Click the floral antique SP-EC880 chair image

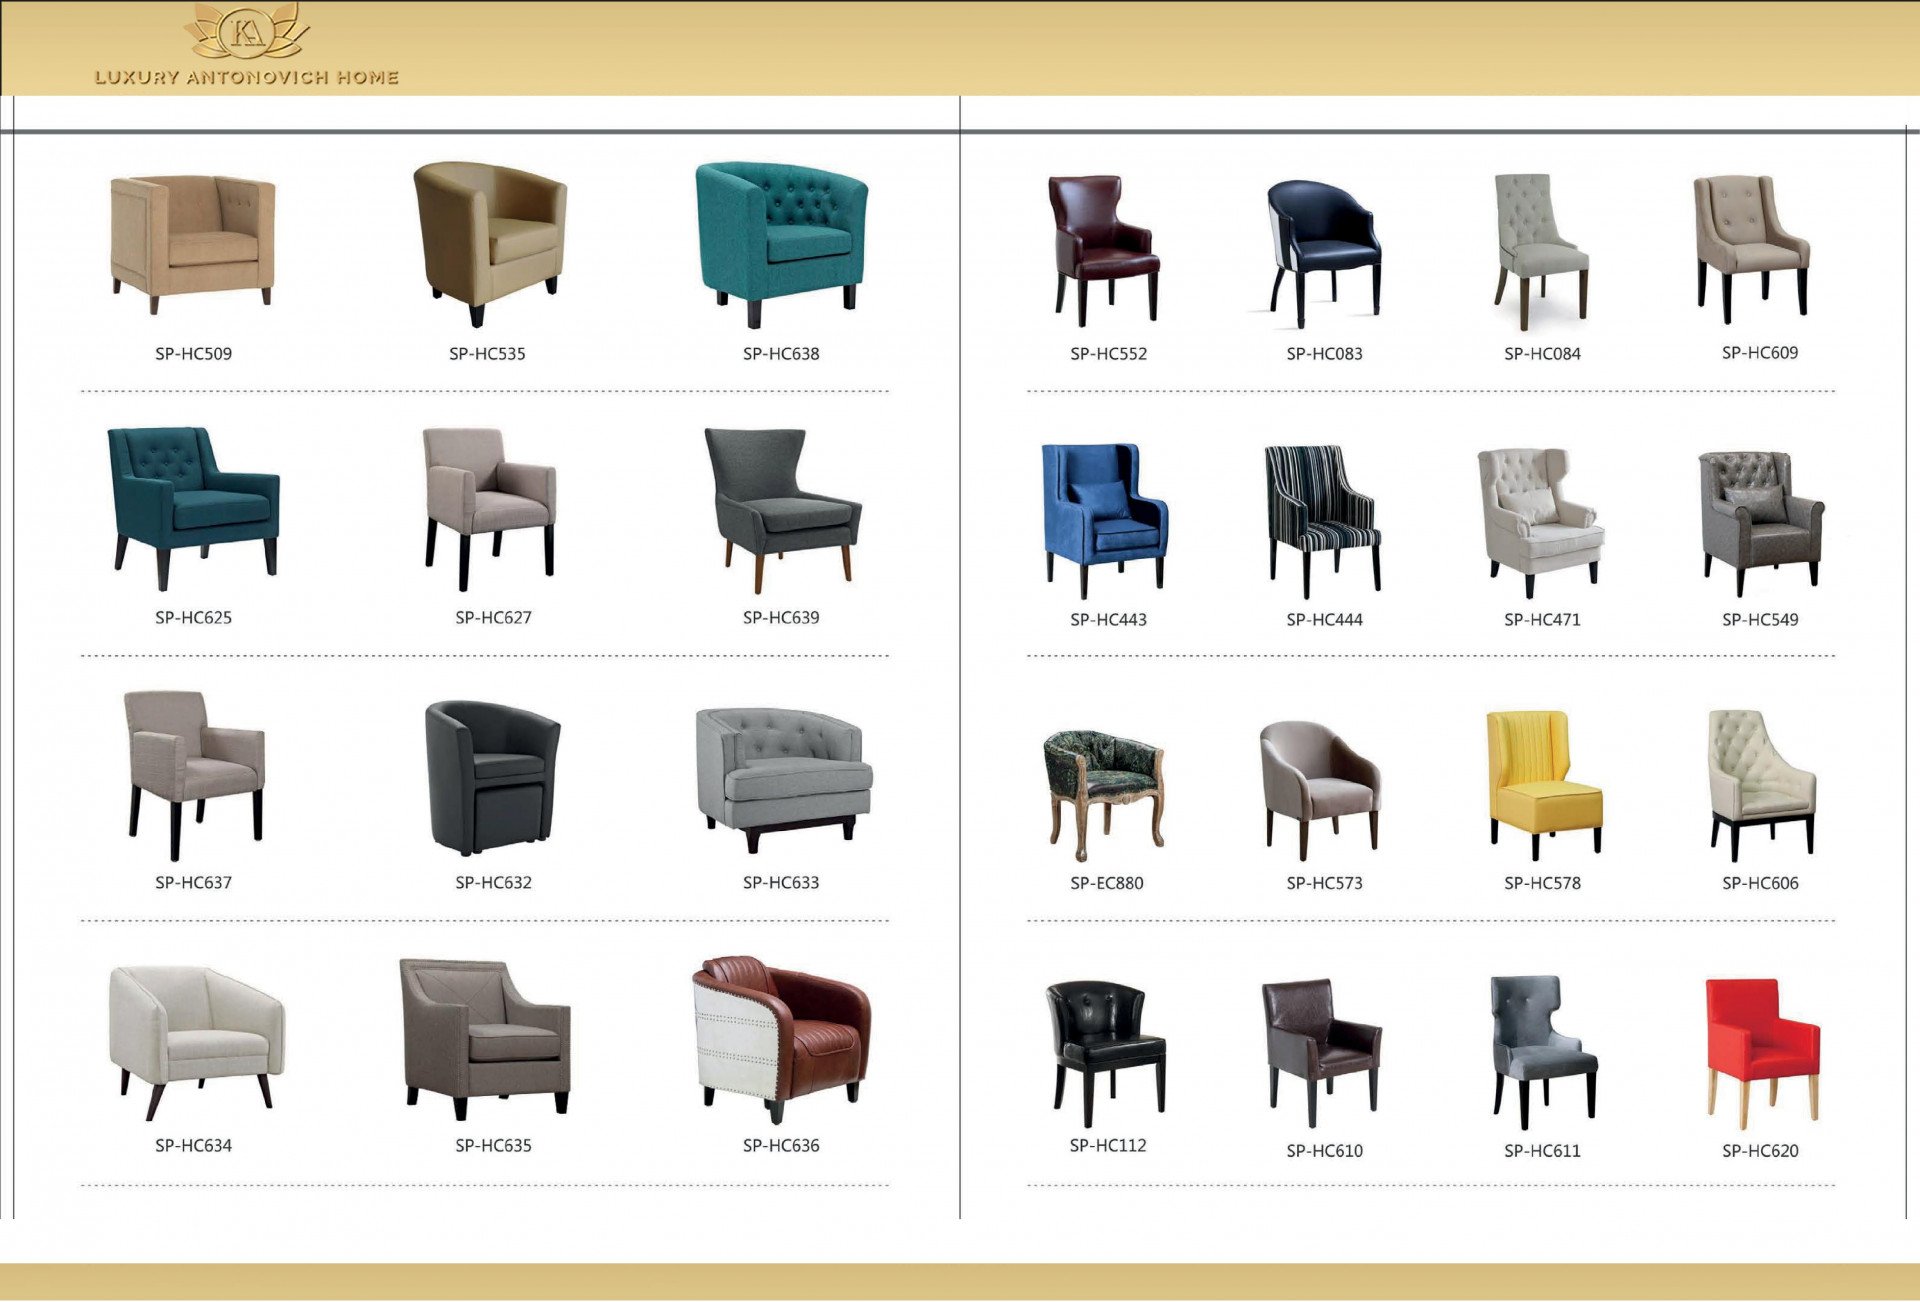tap(1104, 792)
